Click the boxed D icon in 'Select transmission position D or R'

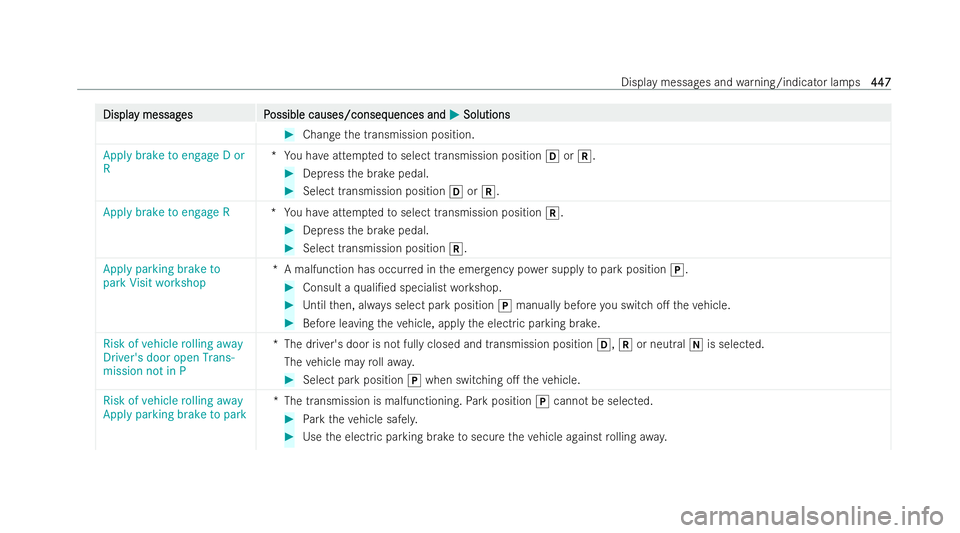point(456,192)
